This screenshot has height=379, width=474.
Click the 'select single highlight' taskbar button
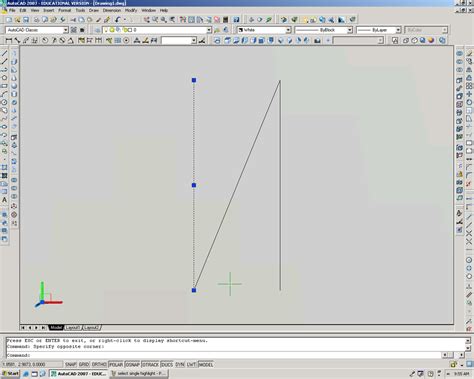tap(138, 374)
